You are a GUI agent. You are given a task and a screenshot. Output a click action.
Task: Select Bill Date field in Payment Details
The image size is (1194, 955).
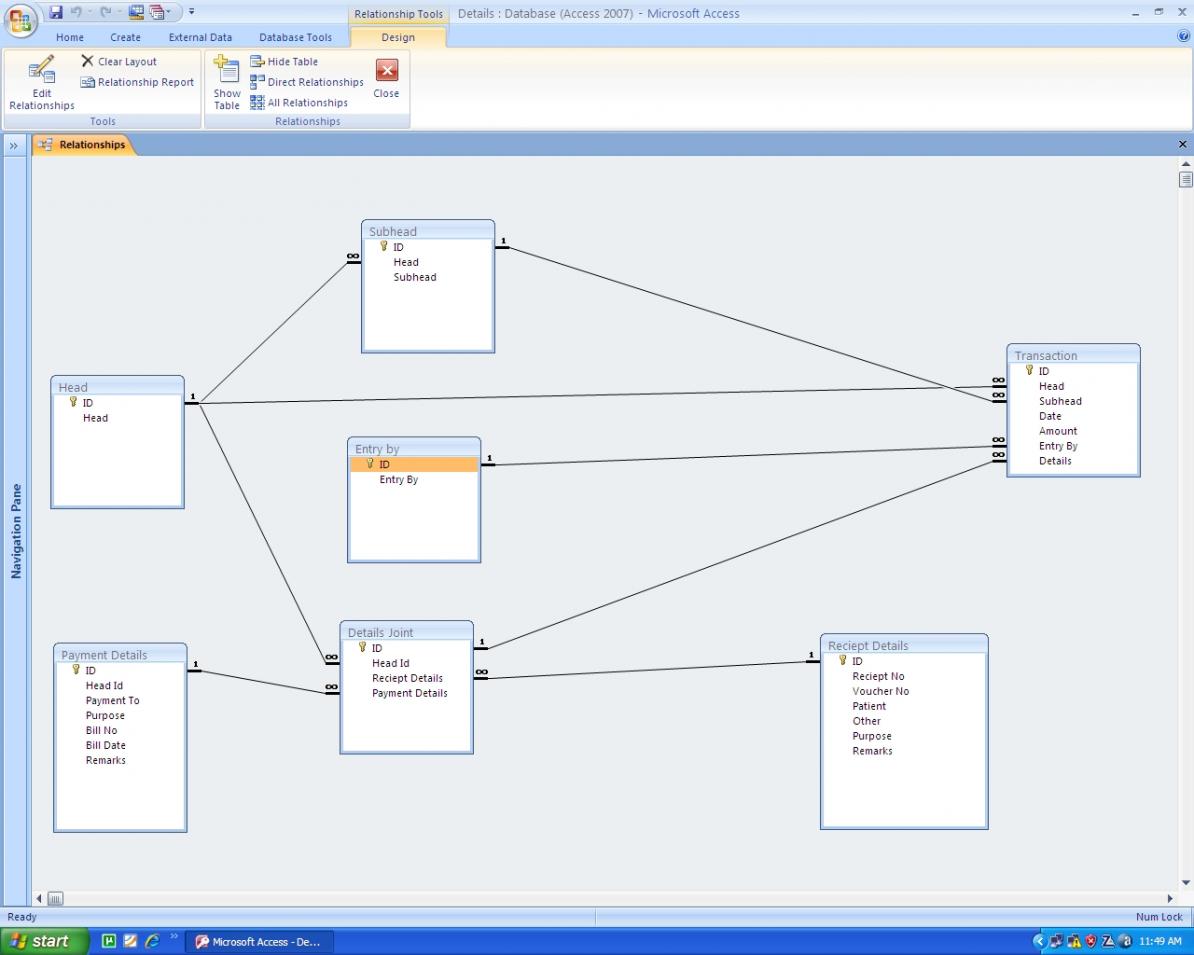pyautogui.click(x=106, y=746)
